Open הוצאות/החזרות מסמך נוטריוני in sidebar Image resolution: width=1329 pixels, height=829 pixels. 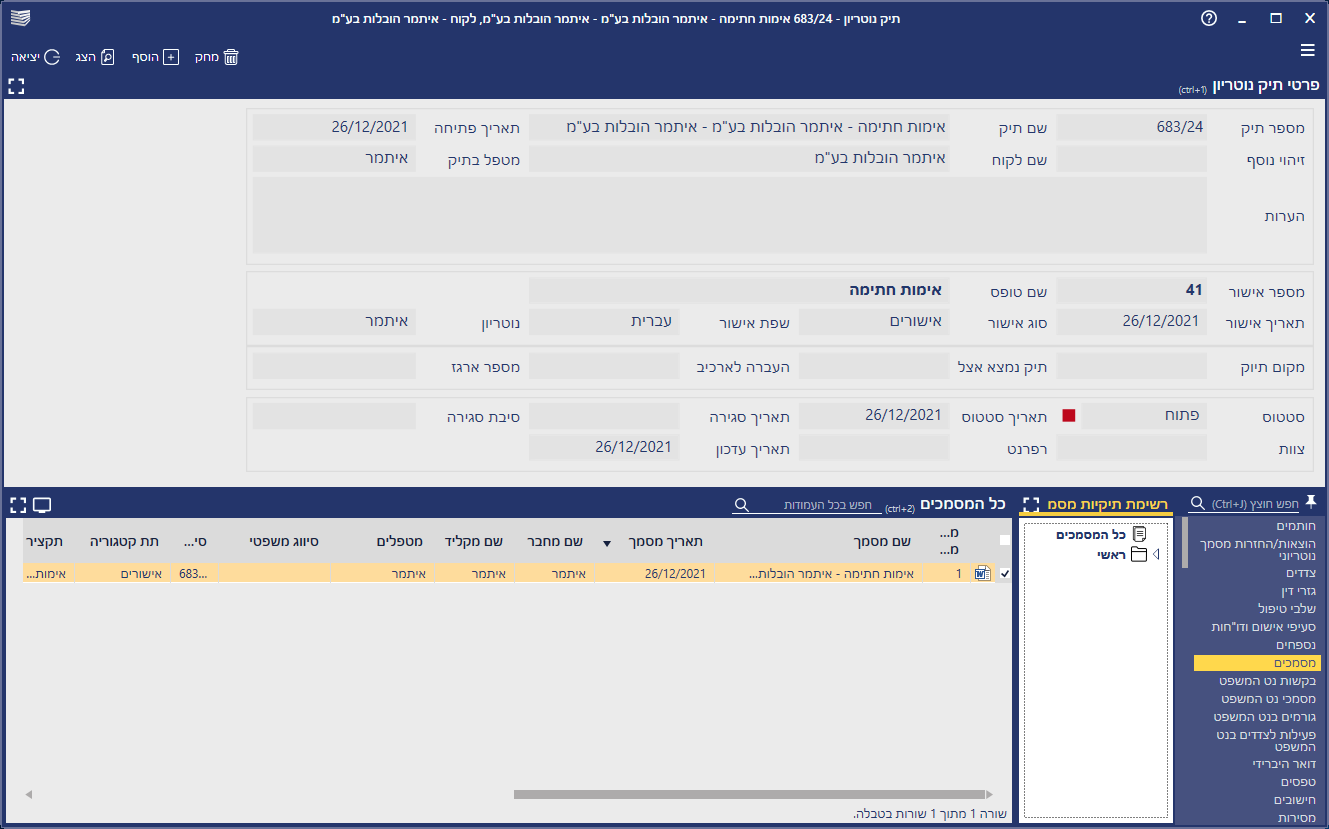[x=1258, y=548]
